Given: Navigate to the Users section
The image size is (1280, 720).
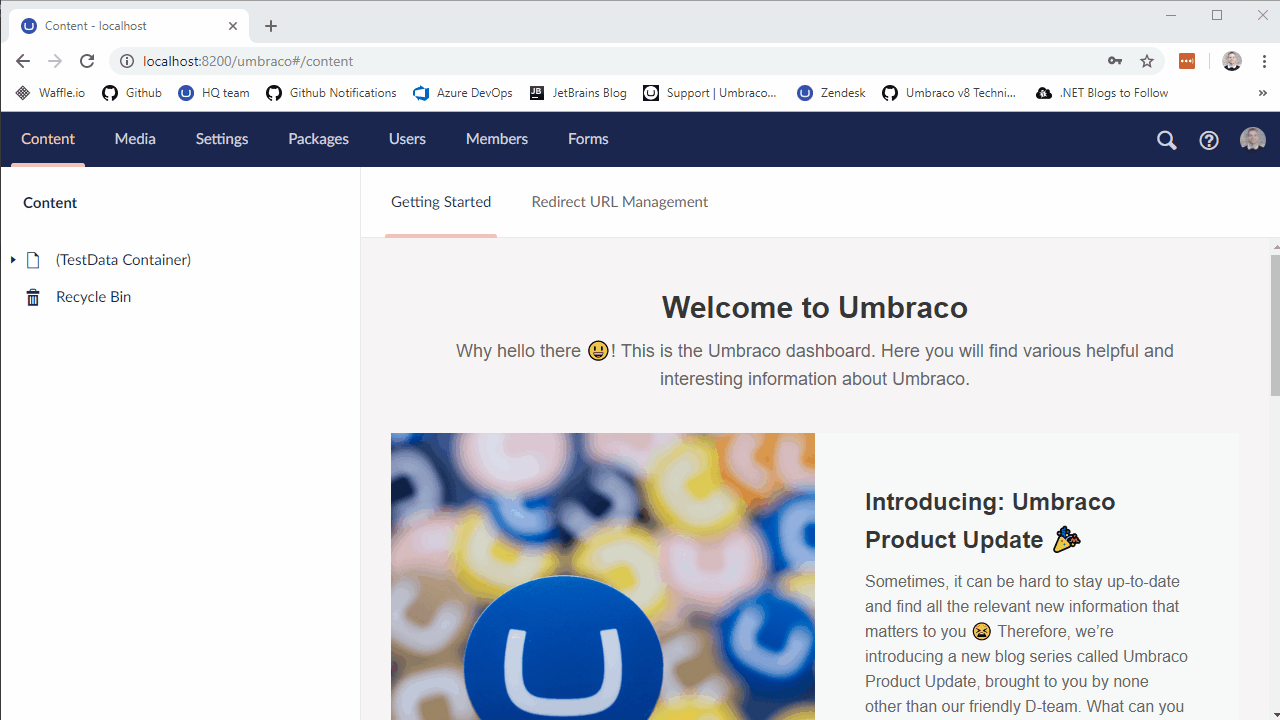Looking at the screenshot, I should (x=407, y=139).
